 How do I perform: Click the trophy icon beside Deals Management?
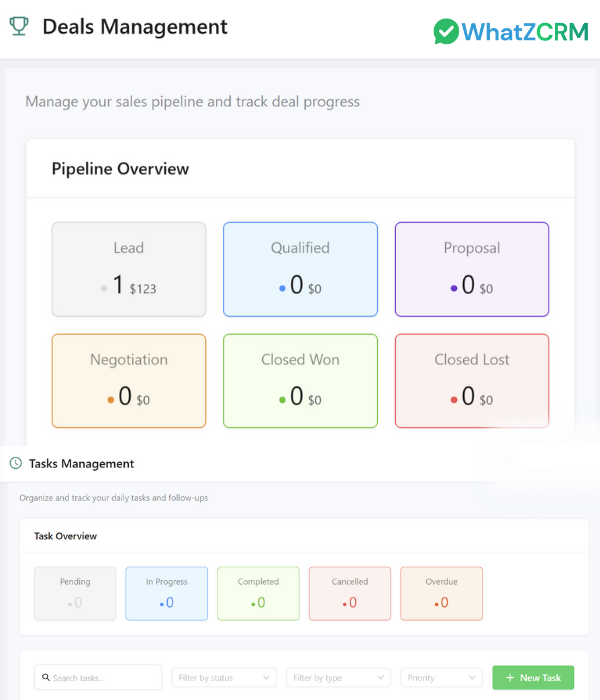18,27
